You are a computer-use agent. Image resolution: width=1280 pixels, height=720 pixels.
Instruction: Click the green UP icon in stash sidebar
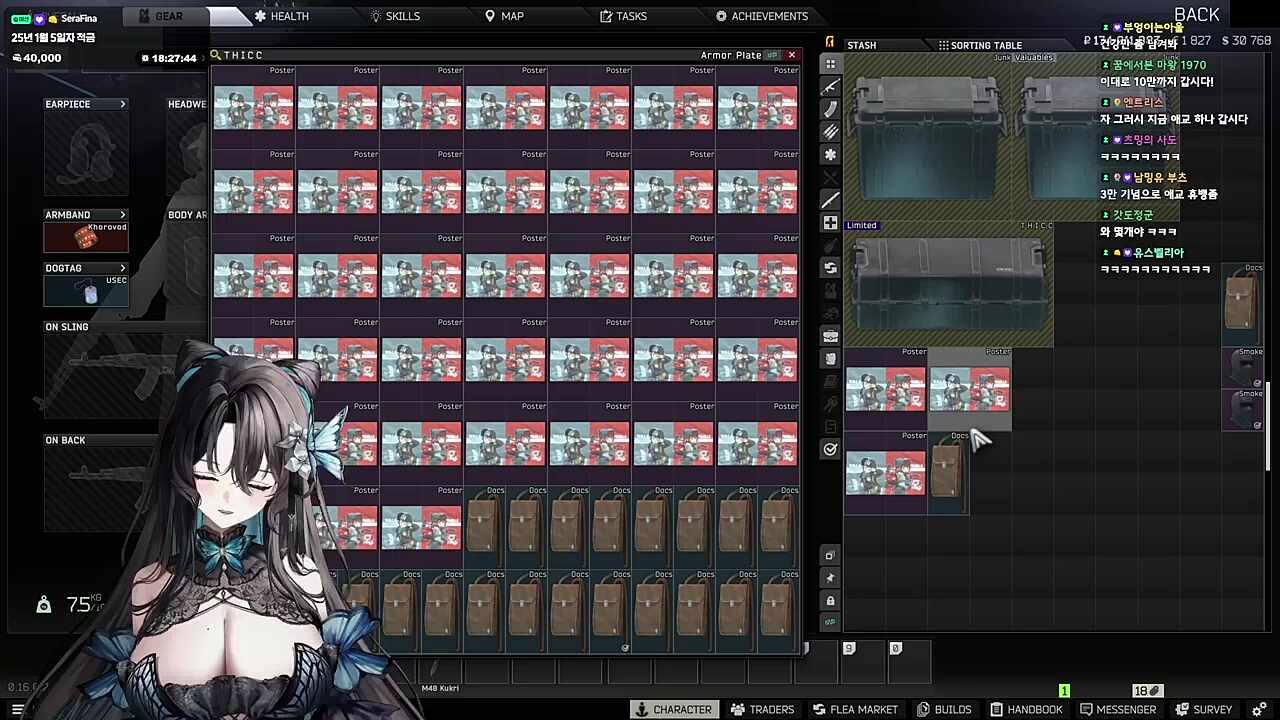(x=830, y=622)
